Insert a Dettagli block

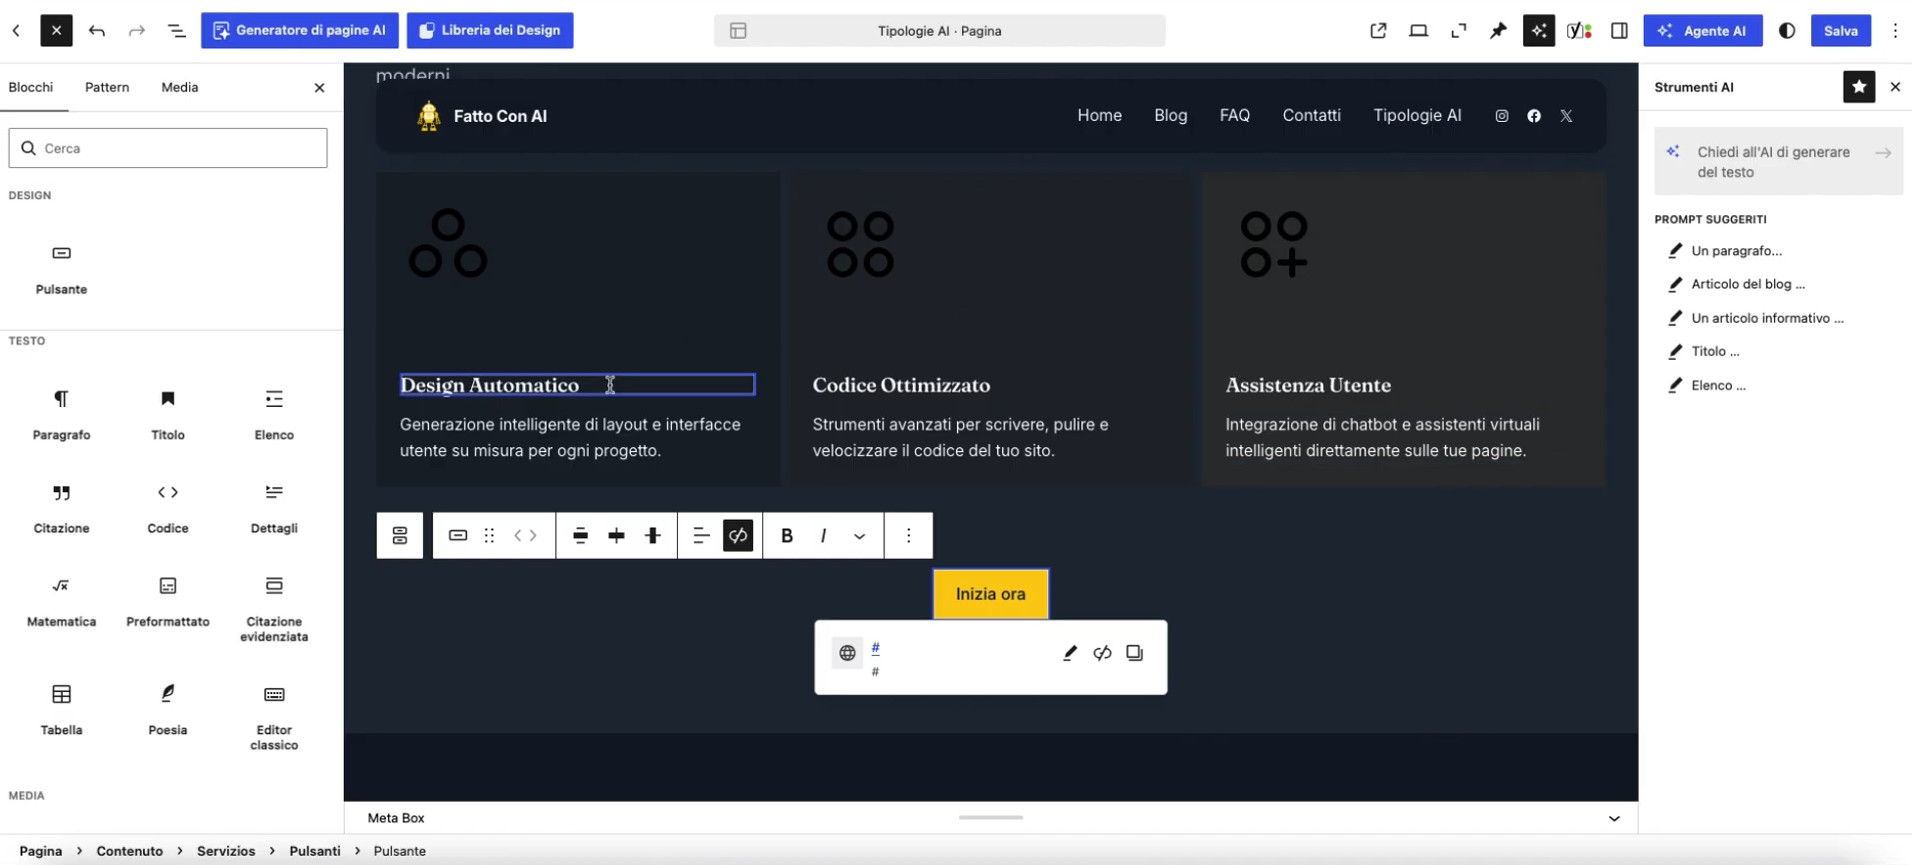coord(274,507)
